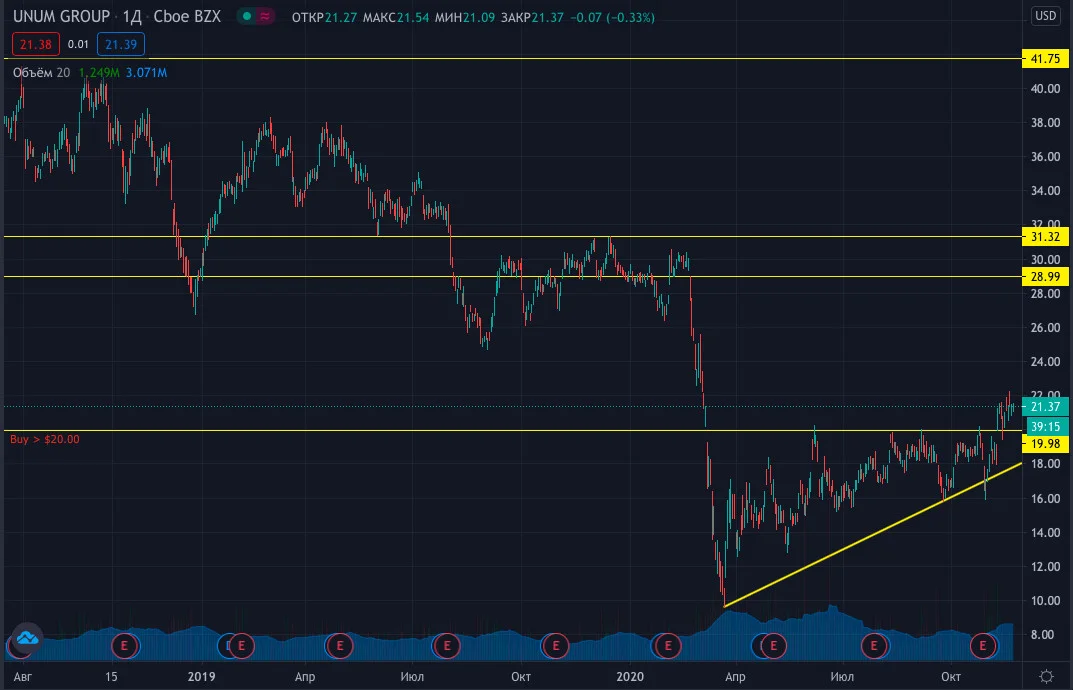Viewport: 1073px width, 690px height.
Task: Click the blue 21.39 buy price button
Action: coord(121,44)
